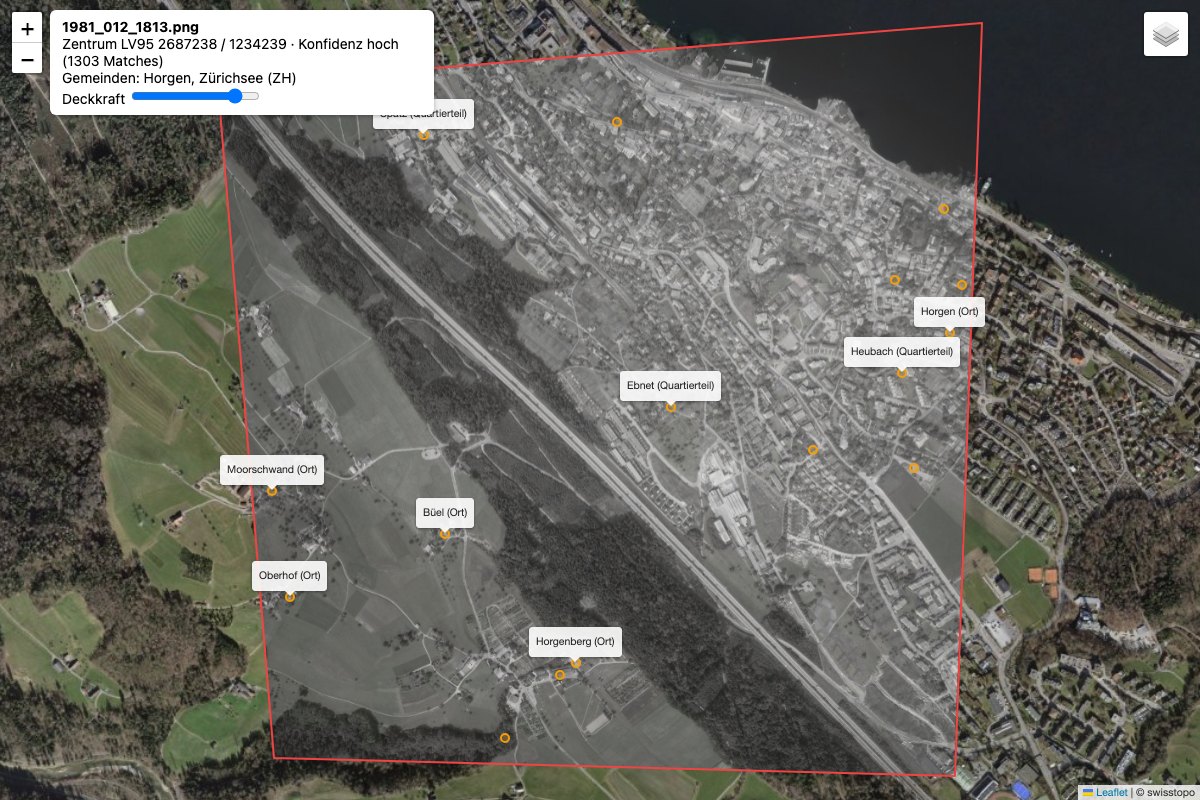This screenshot has width=1200, height=800.
Task: Click marker below Horgen (Ort) label
Action: tap(950, 333)
